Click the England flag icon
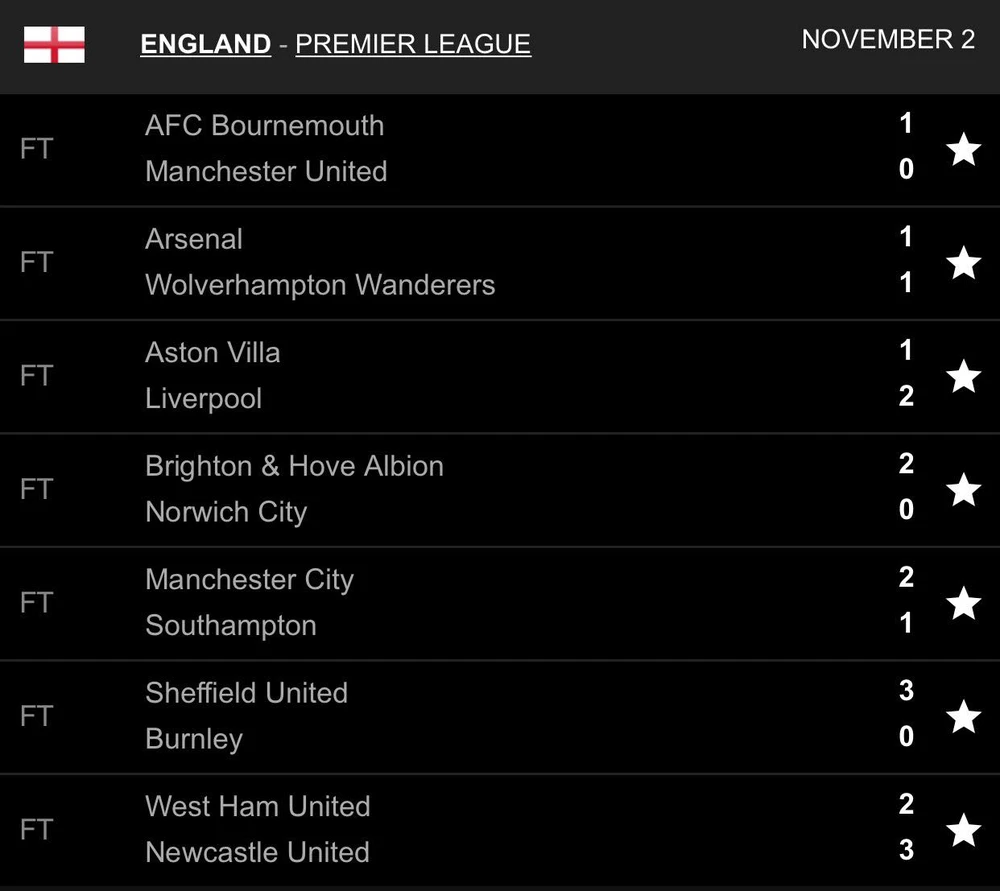 coord(54,45)
